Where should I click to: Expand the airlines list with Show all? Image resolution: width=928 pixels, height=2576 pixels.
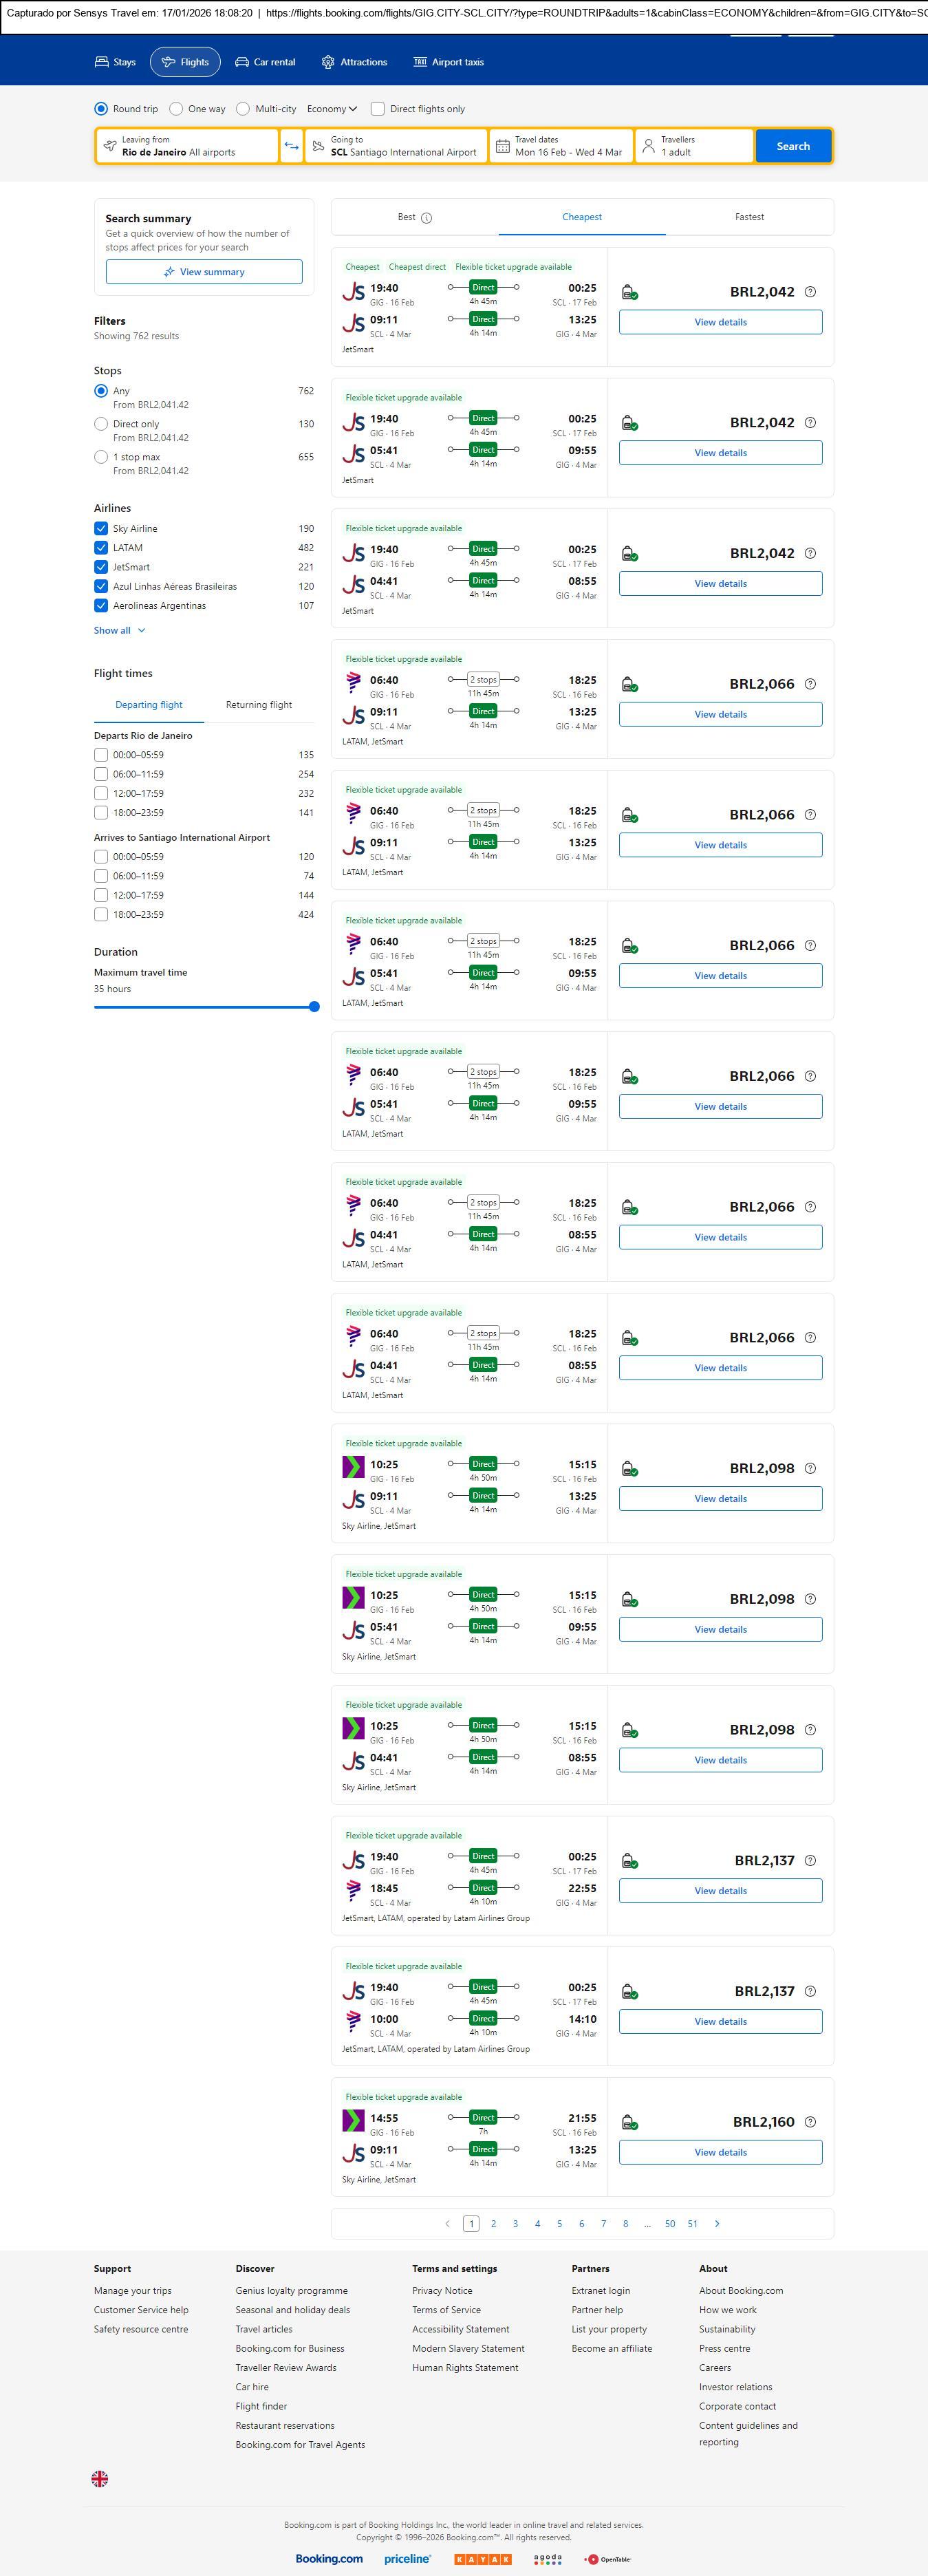tap(119, 630)
